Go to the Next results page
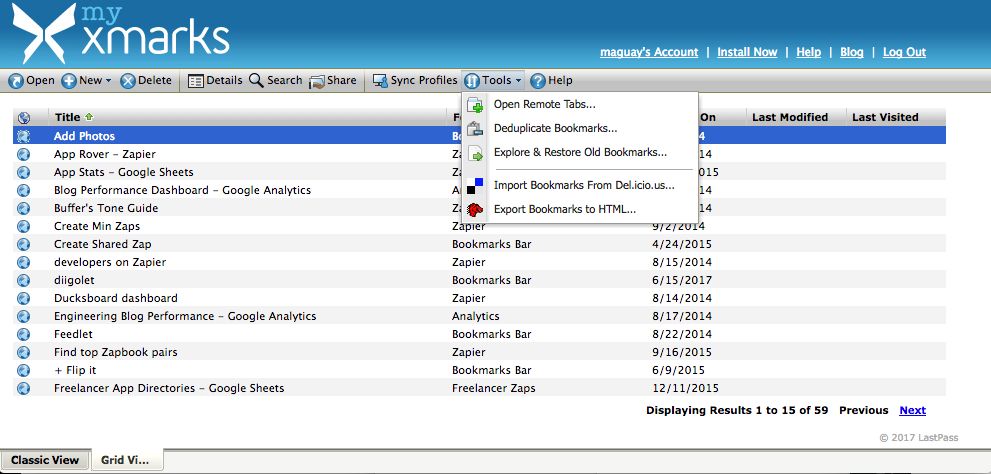The height and width of the screenshot is (474, 991). (913, 410)
